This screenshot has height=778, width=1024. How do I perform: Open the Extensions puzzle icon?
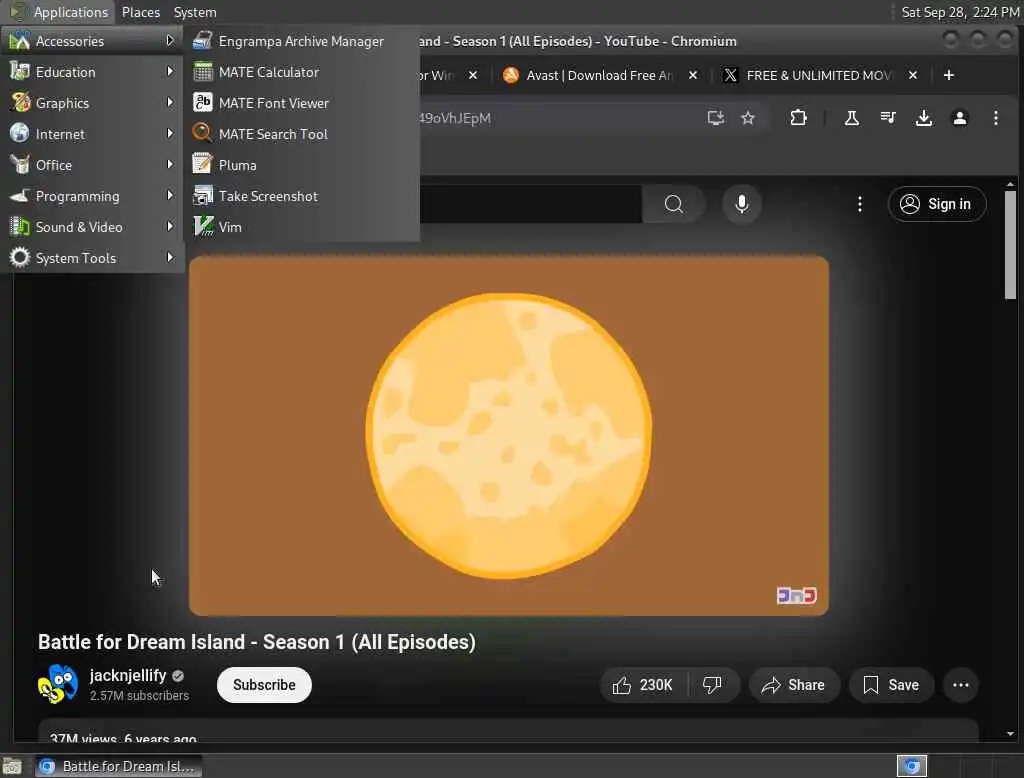(798, 118)
